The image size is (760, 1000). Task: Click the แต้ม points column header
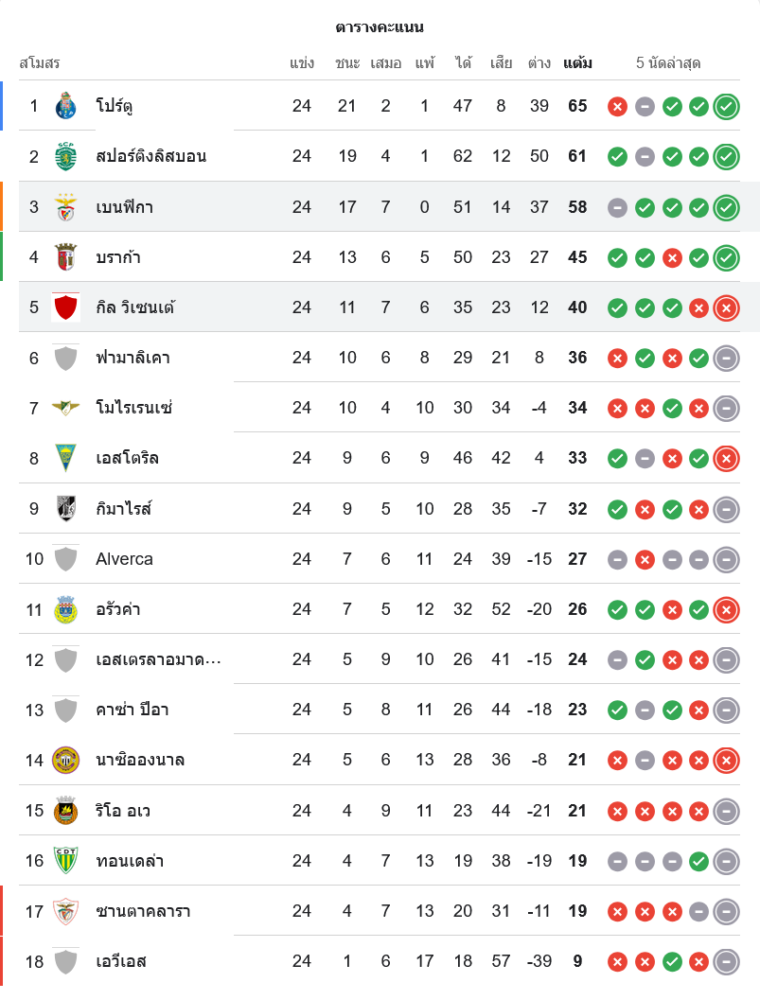577,63
